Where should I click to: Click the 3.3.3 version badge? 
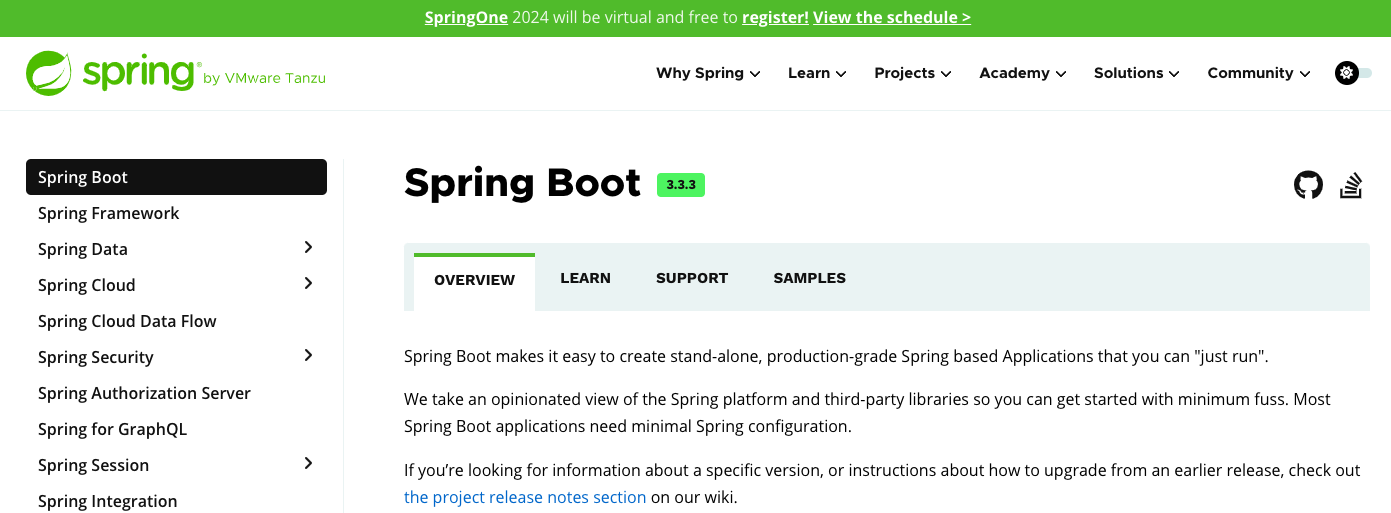pos(680,185)
